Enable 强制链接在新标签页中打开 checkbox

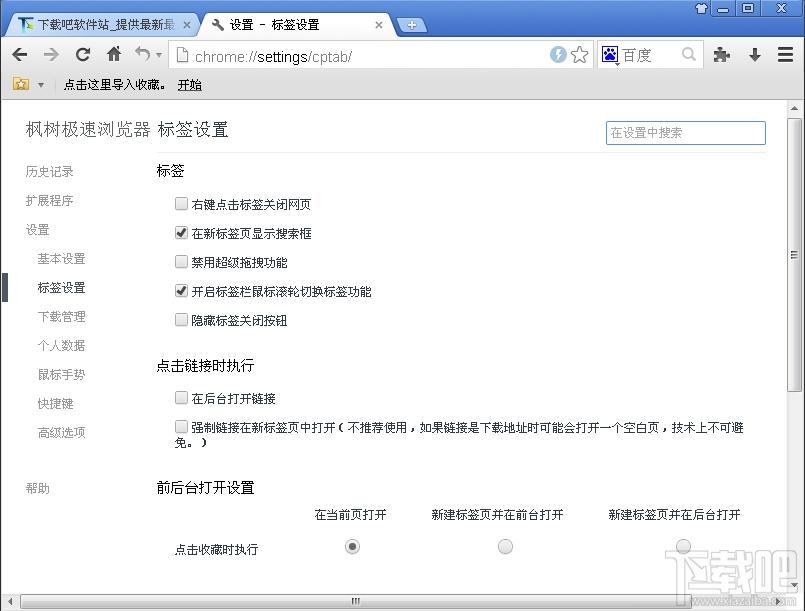(181, 426)
